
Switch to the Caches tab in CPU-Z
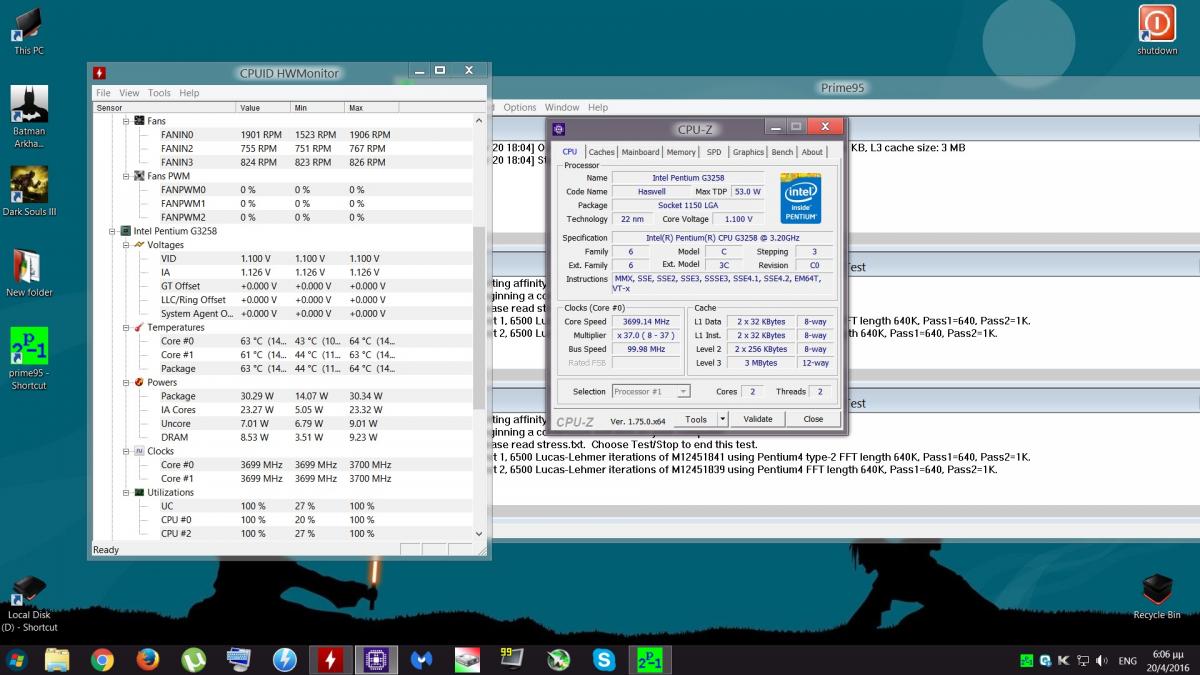pos(602,152)
